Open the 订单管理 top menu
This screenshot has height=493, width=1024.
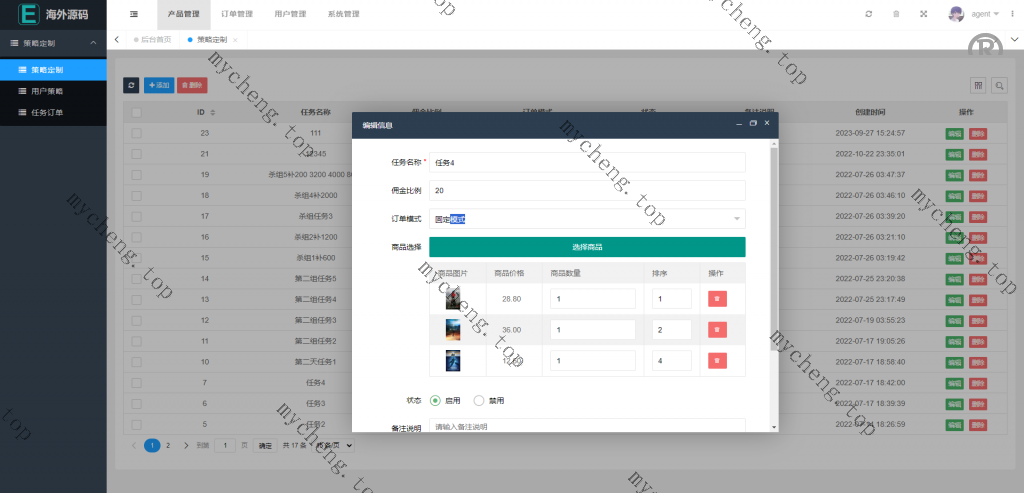(236, 14)
